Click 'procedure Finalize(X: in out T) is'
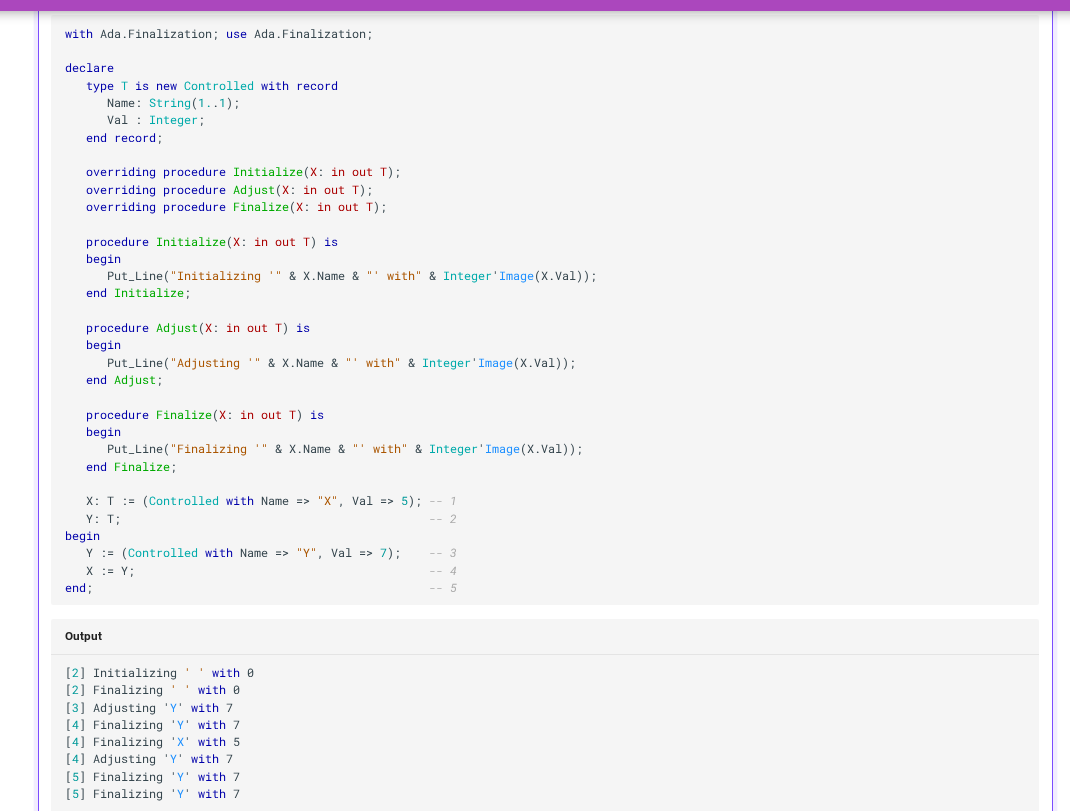Screen dimensions: 1070x811 coord(205,415)
